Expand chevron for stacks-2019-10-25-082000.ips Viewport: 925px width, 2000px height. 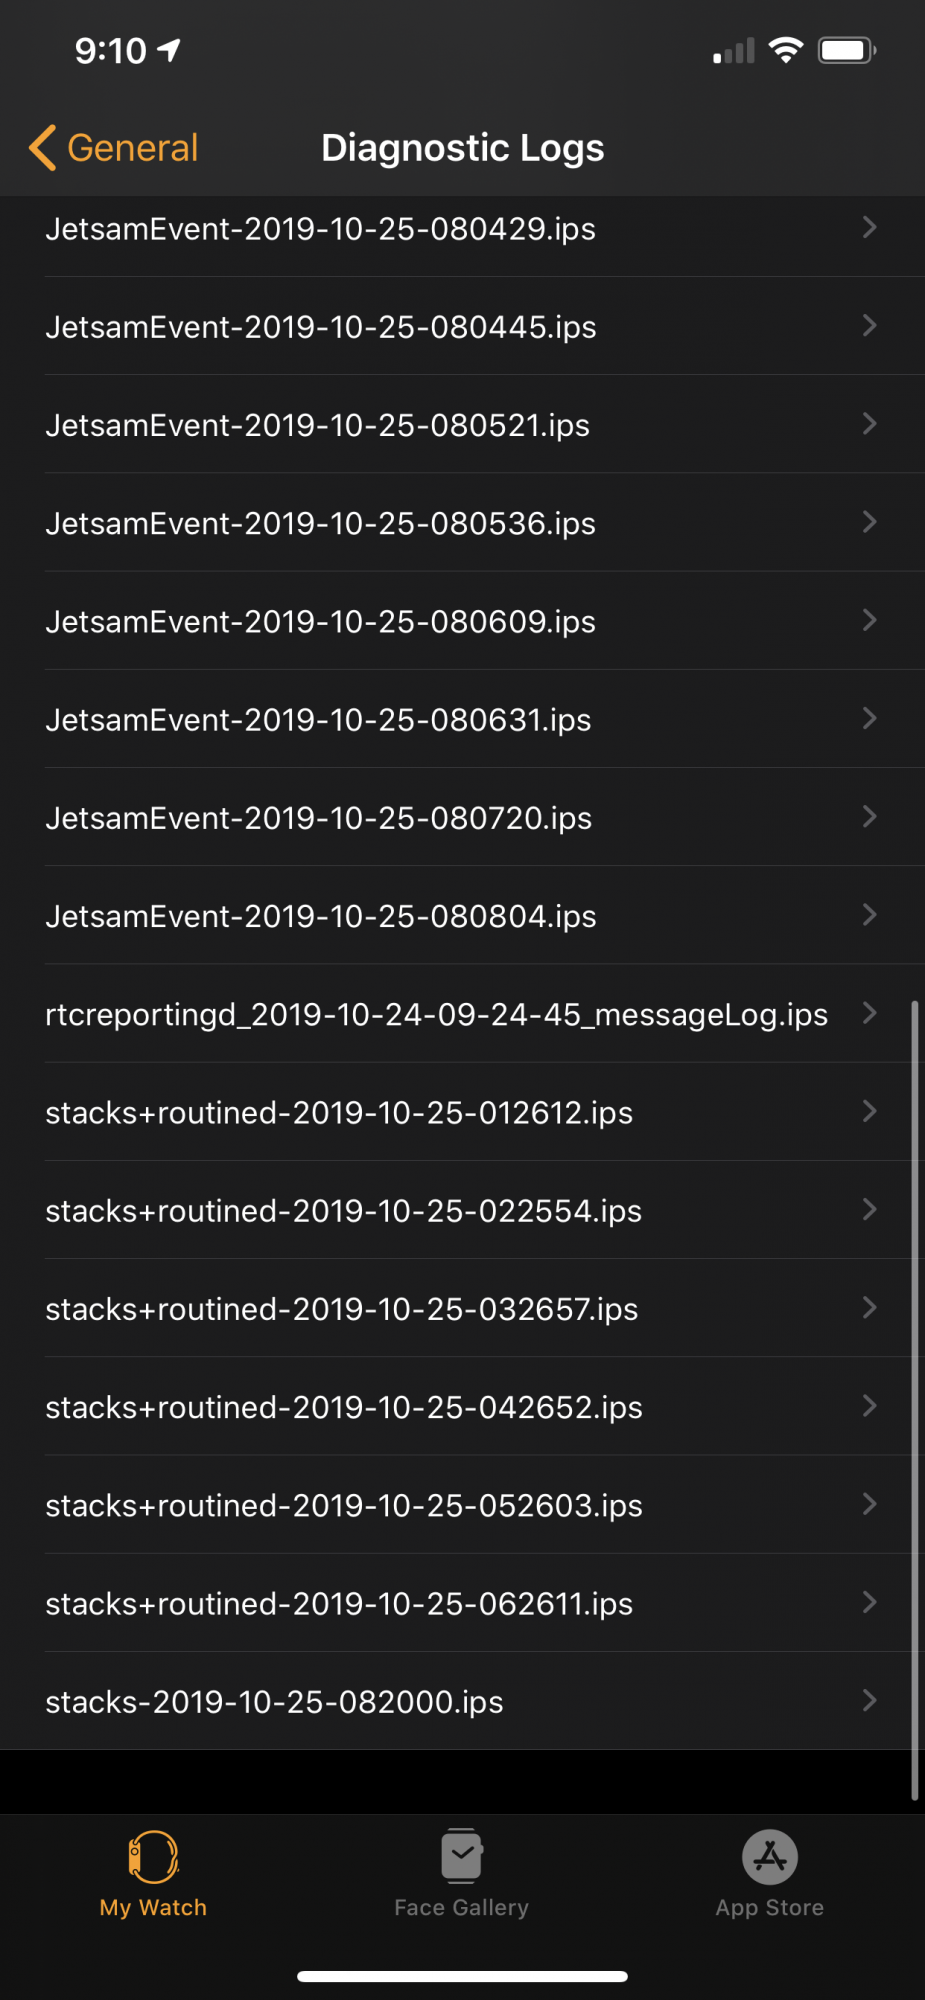coord(869,1700)
